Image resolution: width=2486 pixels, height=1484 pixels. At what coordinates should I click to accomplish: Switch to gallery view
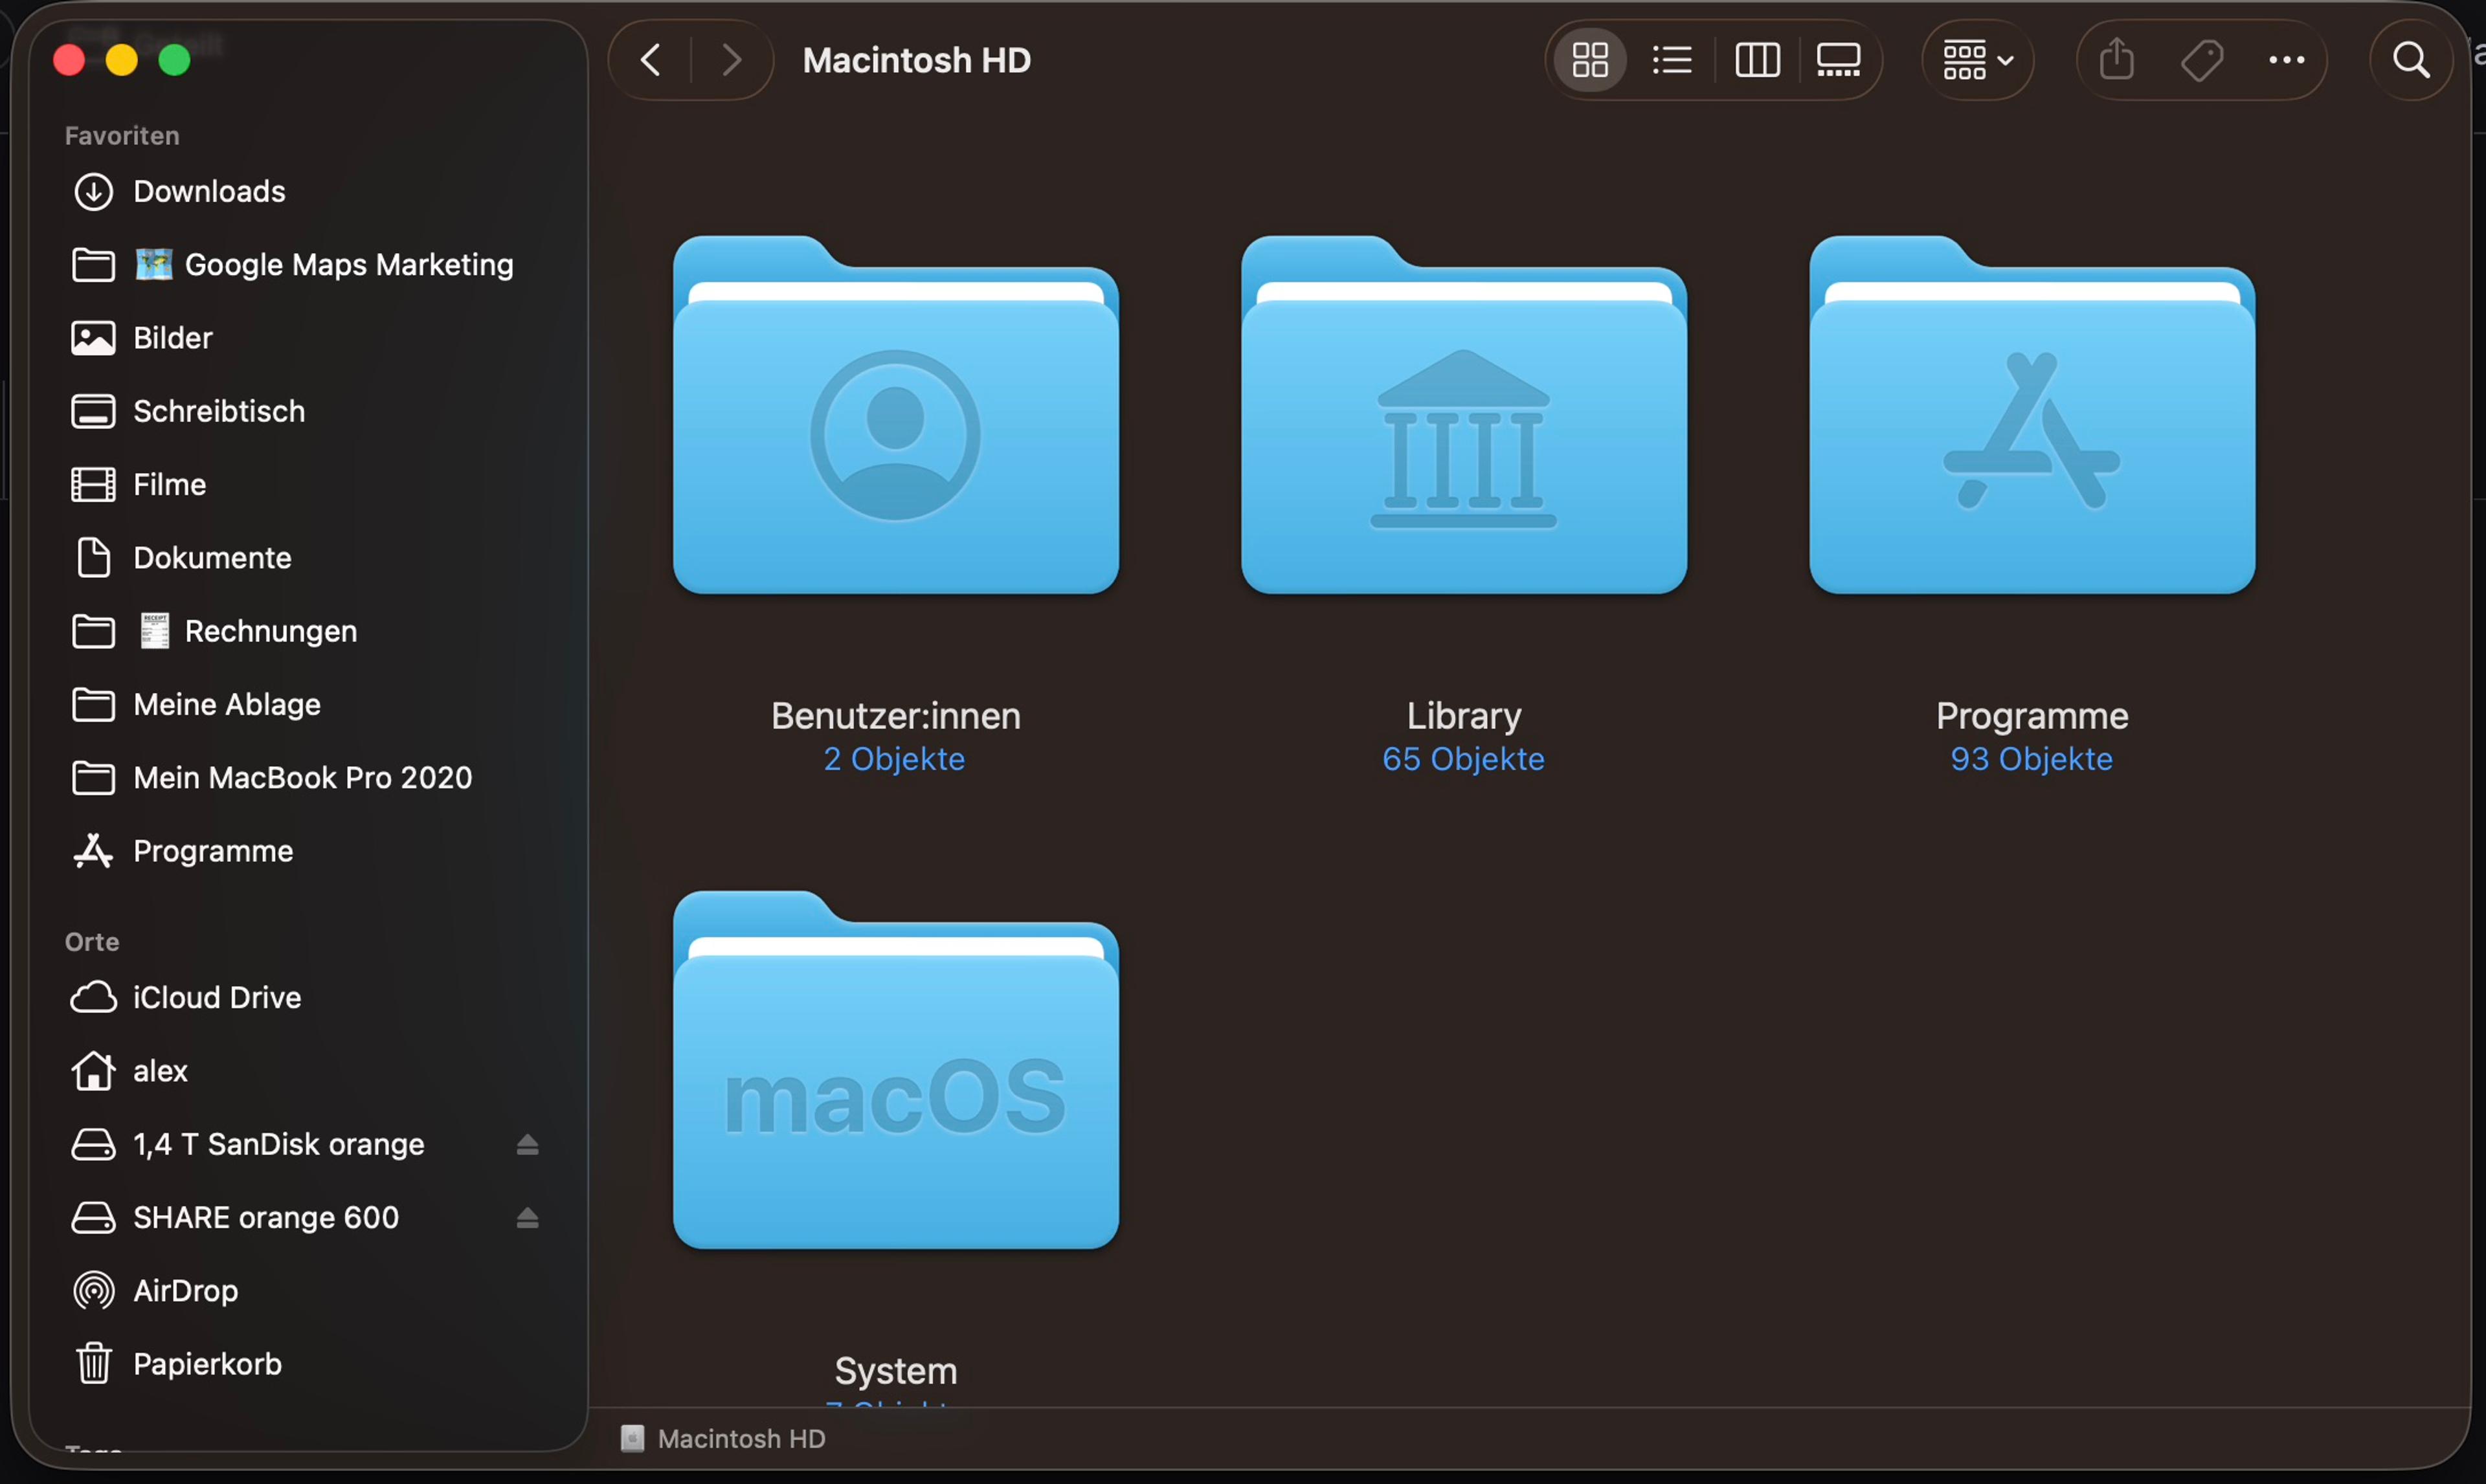pyautogui.click(x=1838, y=60)
